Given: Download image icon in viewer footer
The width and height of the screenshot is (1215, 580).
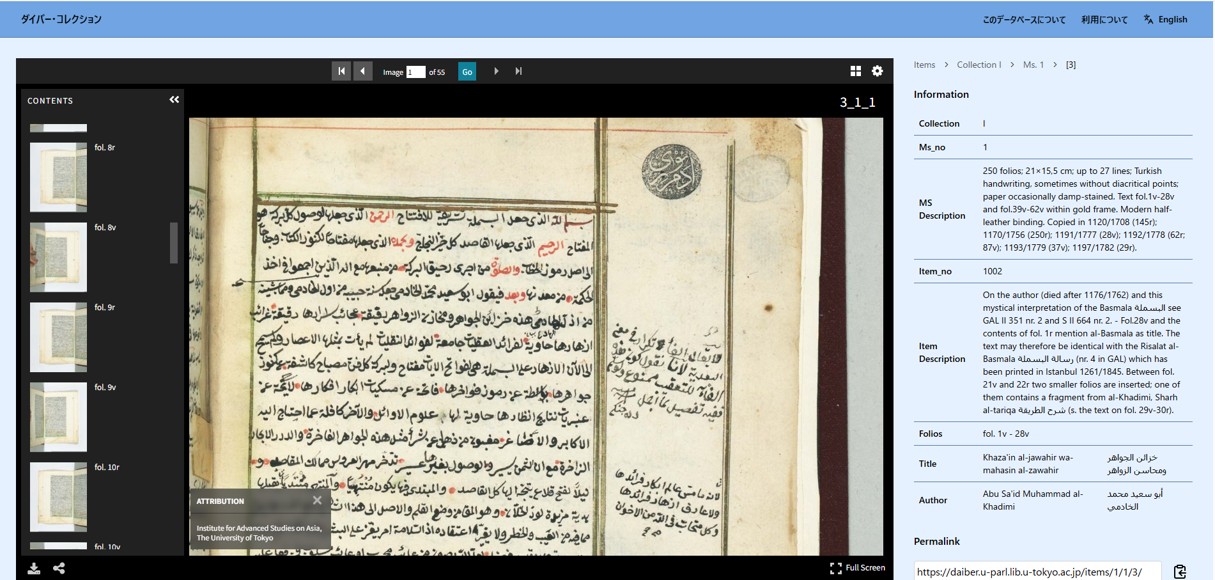Looking at the screenshot, I should click(34, 568).
